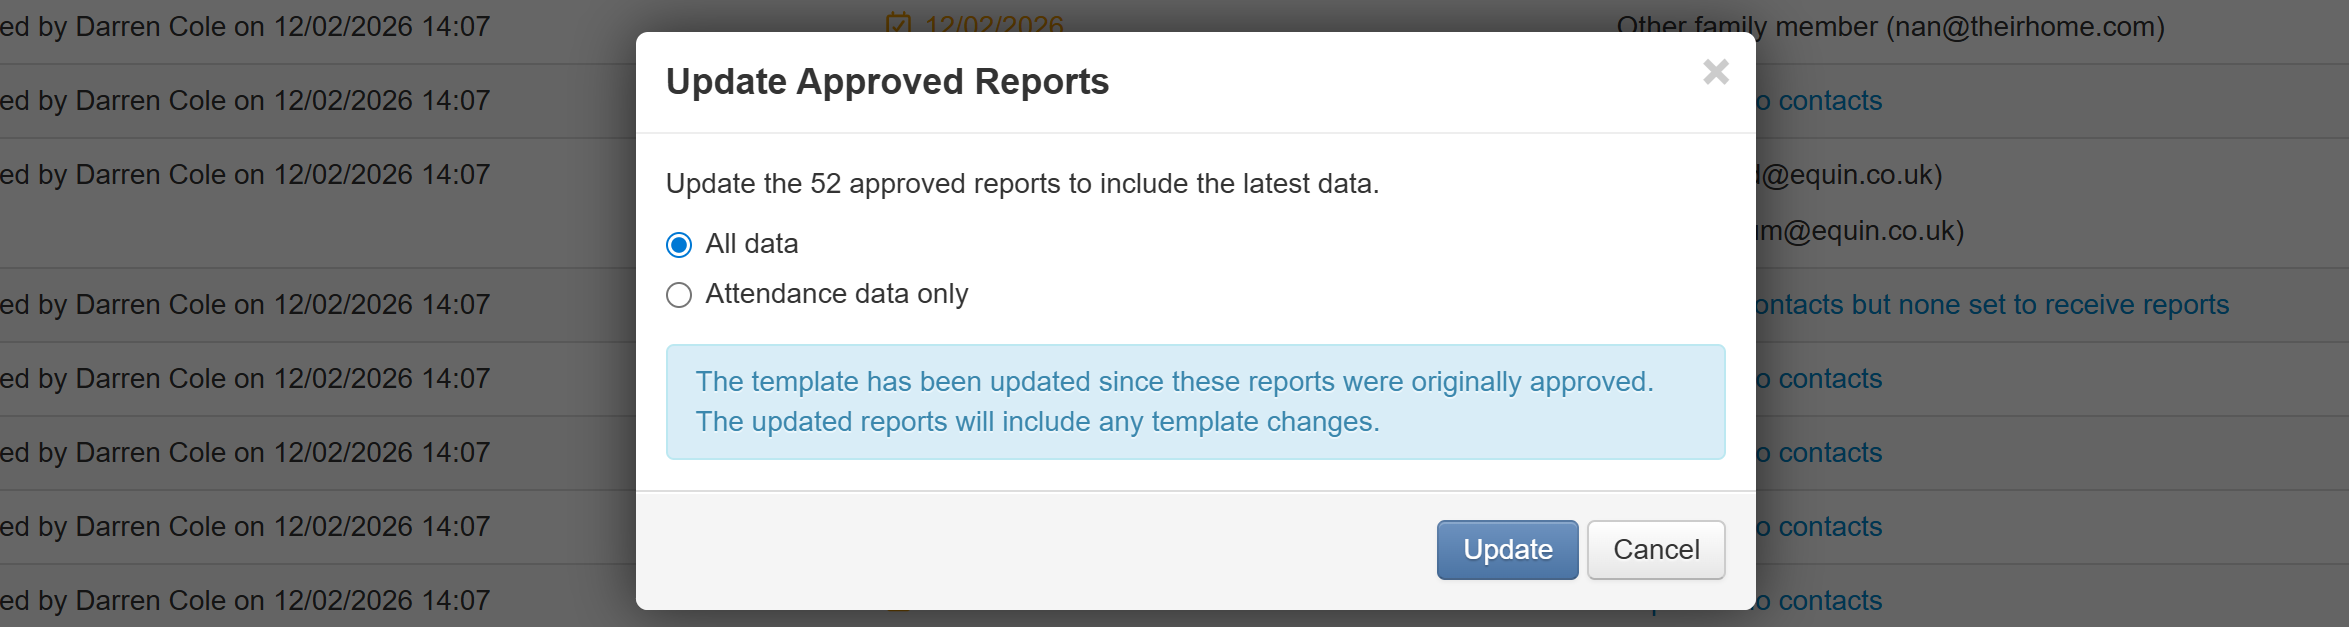Click the "Update Approved Reports" dialog heading
This screenshot has width=2349, height=627.
[x=887, y=82]
